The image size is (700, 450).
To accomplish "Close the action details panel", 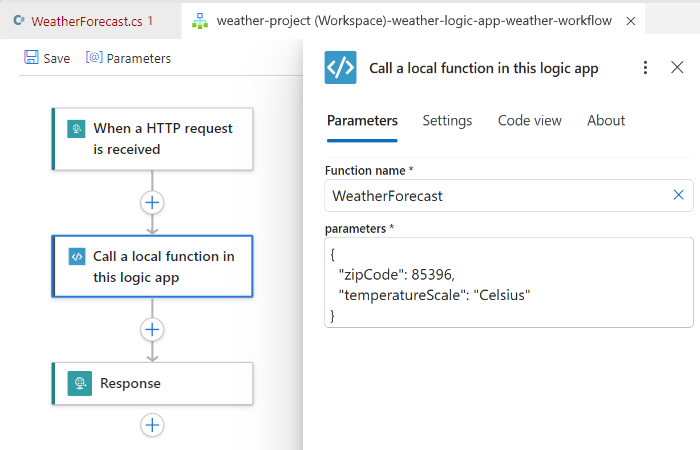I will pyautogui.click(x=677, y=68).
